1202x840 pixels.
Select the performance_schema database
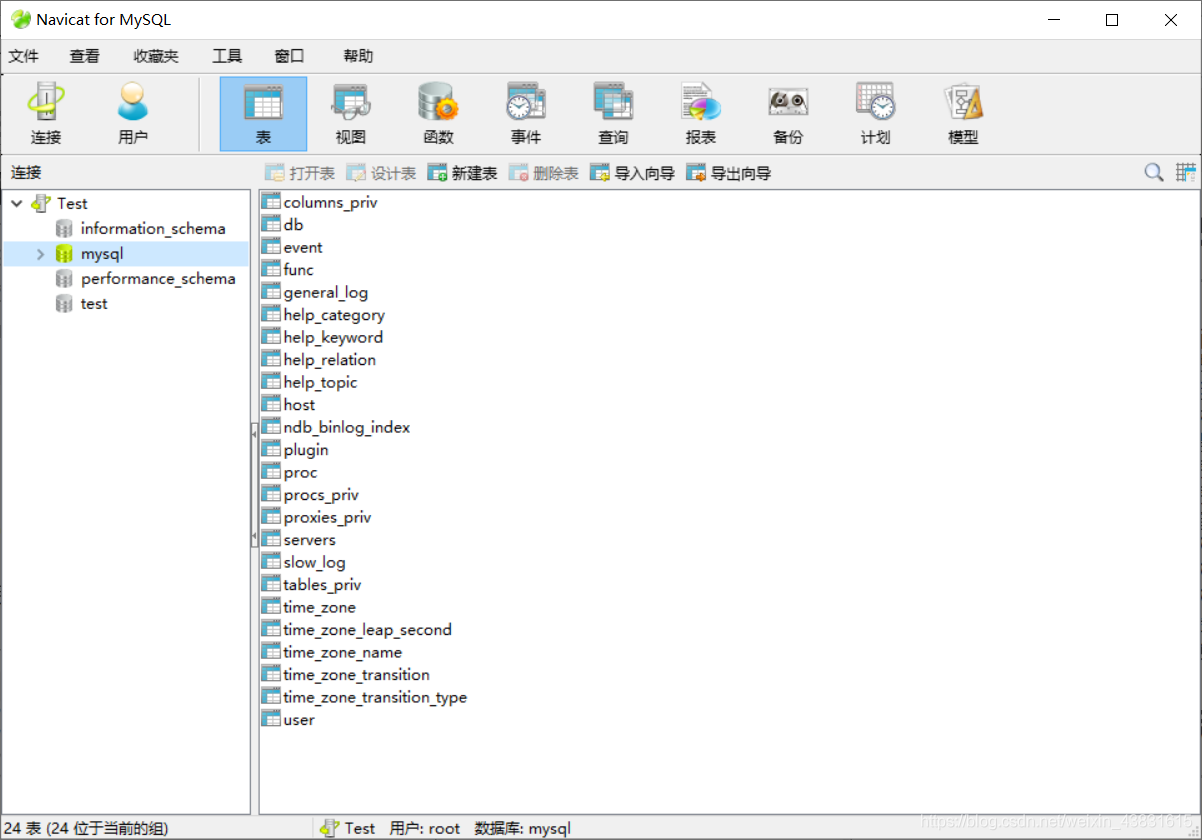click(x=158, y=279)
